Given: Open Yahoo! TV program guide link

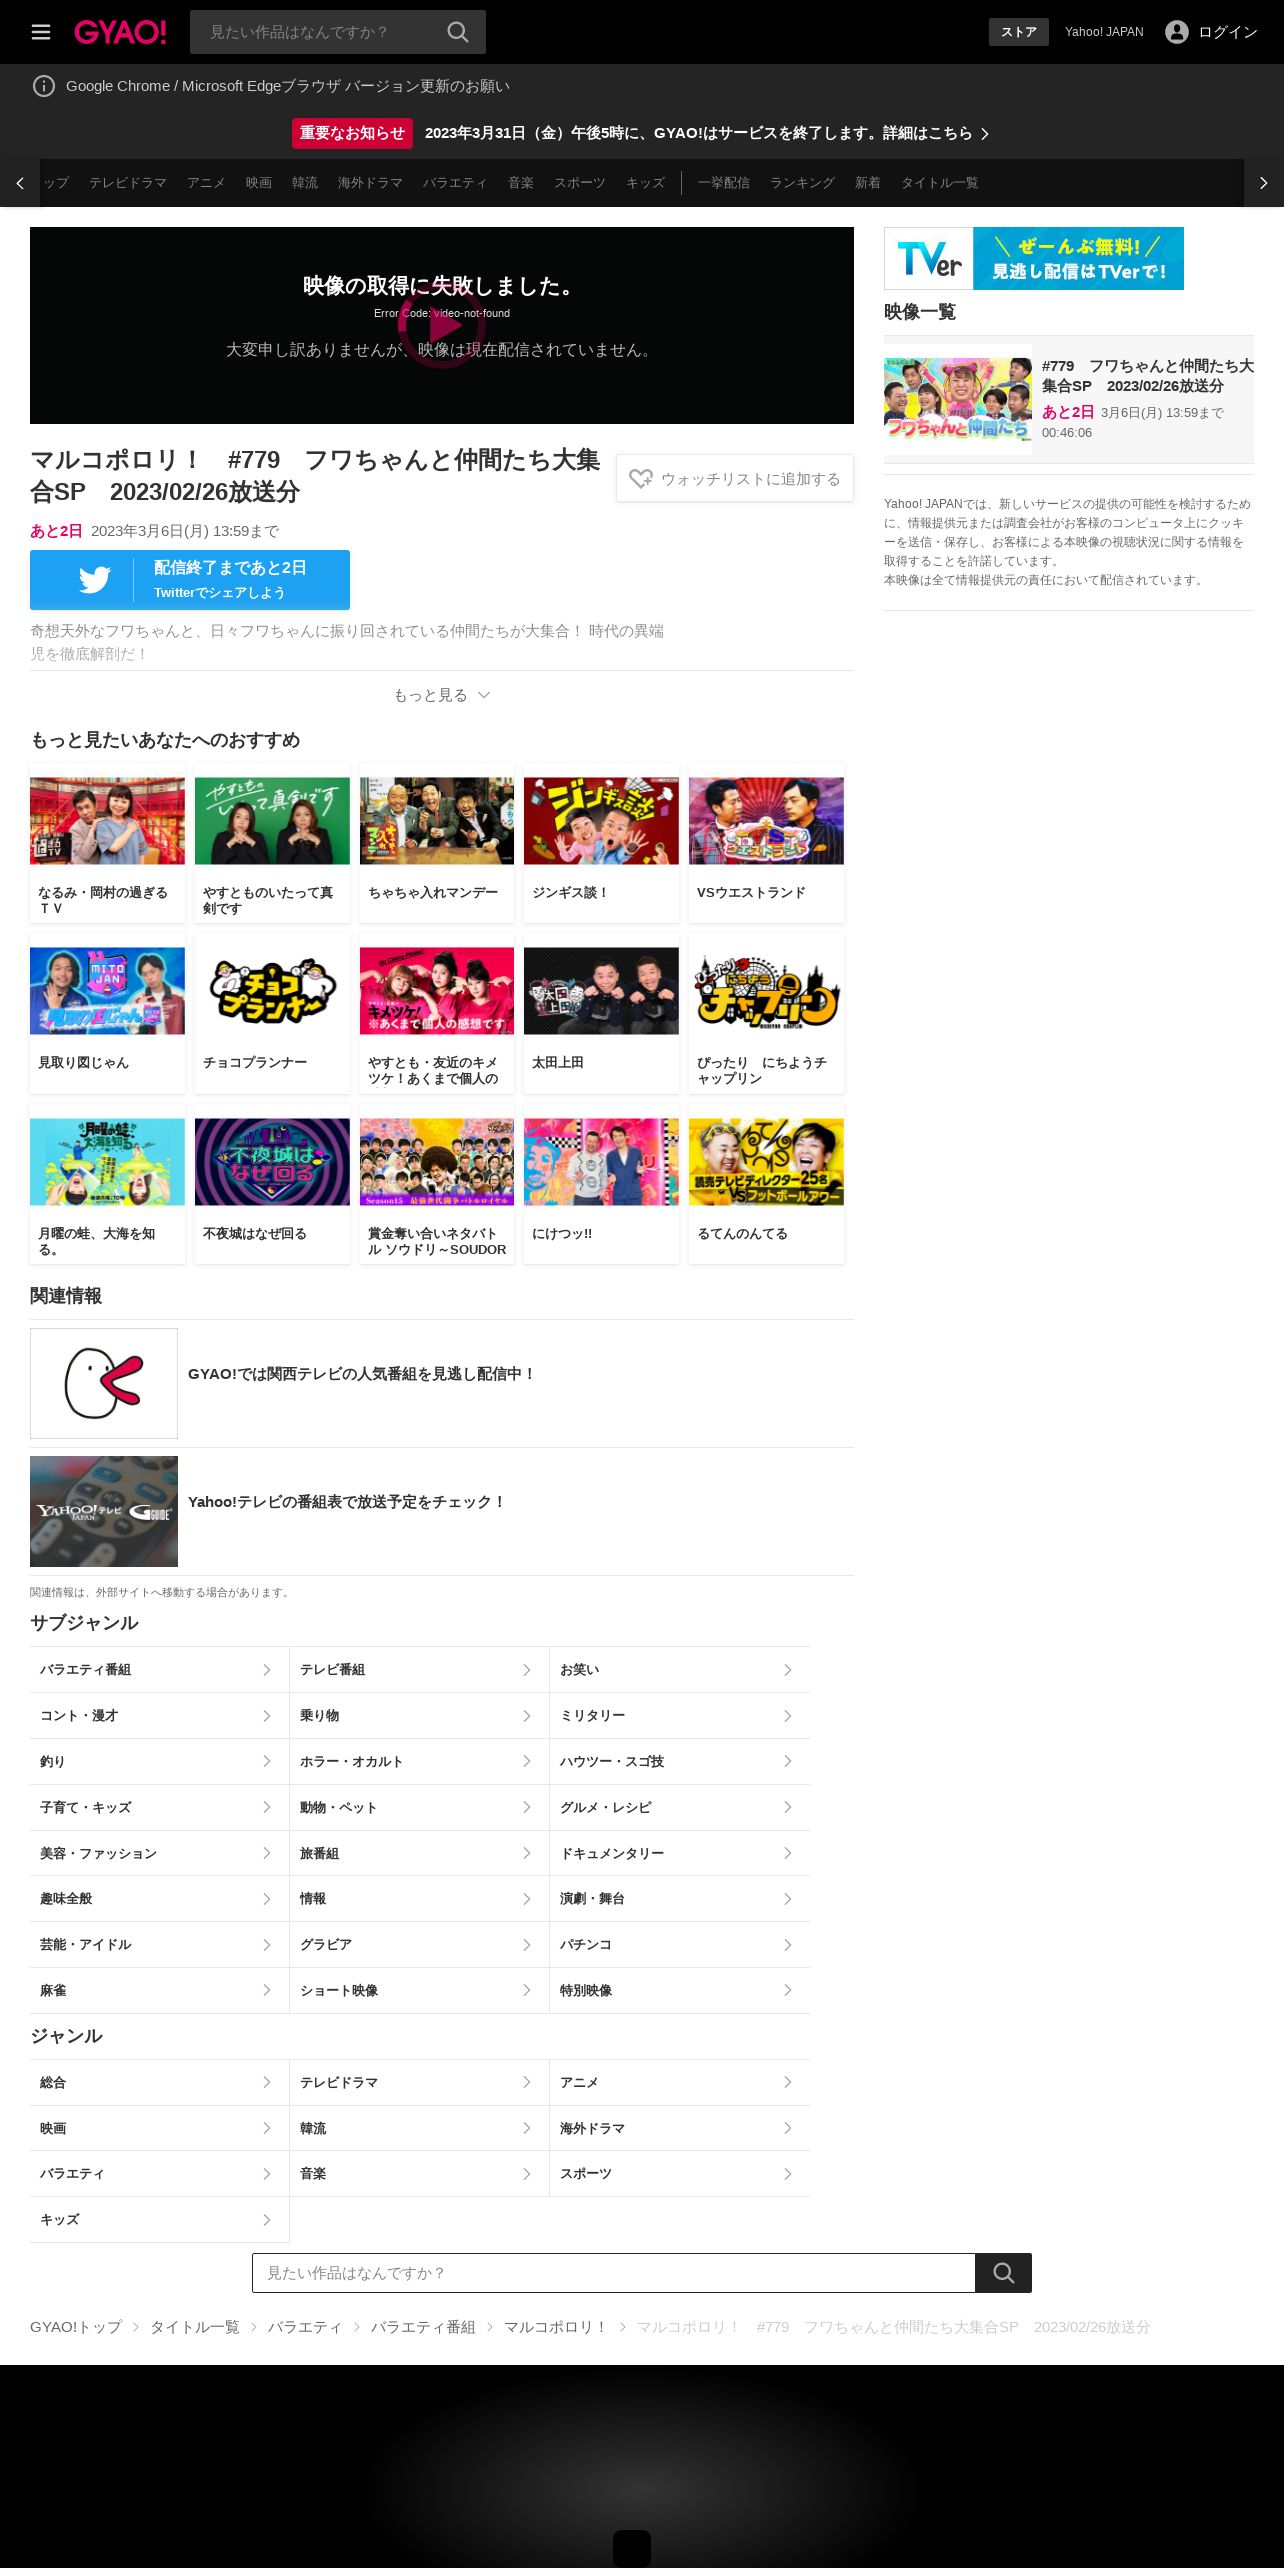Looking at the screenshot, I should (347, 1502).
